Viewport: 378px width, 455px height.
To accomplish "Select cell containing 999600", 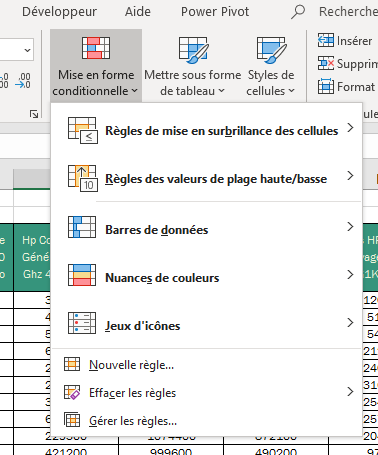I will (x=171, y=450).
